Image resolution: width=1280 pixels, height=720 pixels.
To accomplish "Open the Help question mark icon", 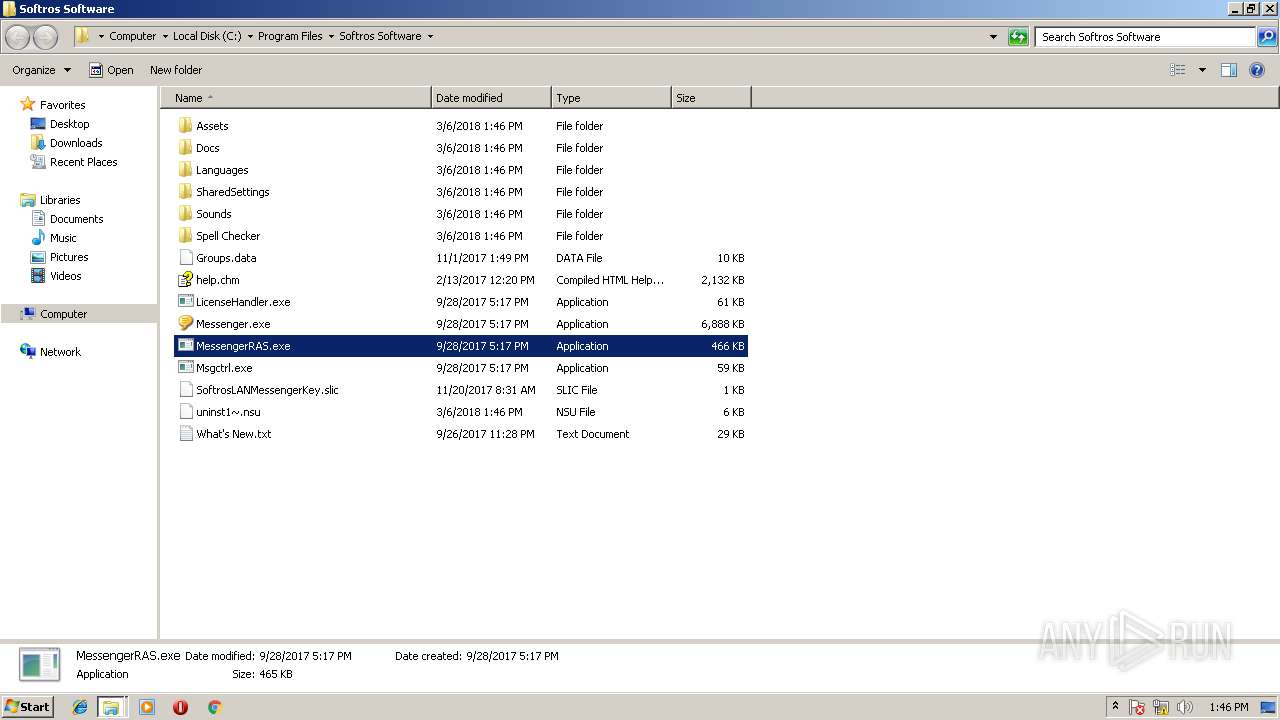I will click(1257, 70).
